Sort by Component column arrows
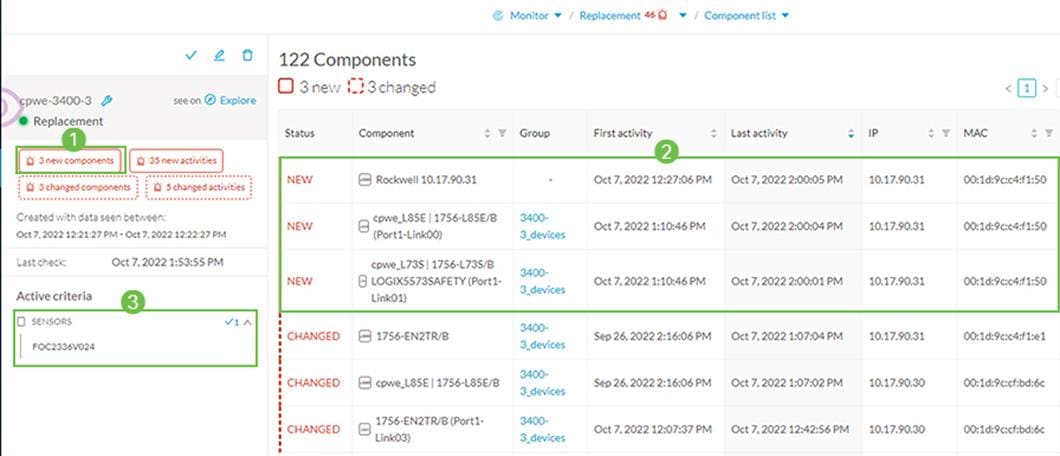1060x456 pixels. coord(487,134)
